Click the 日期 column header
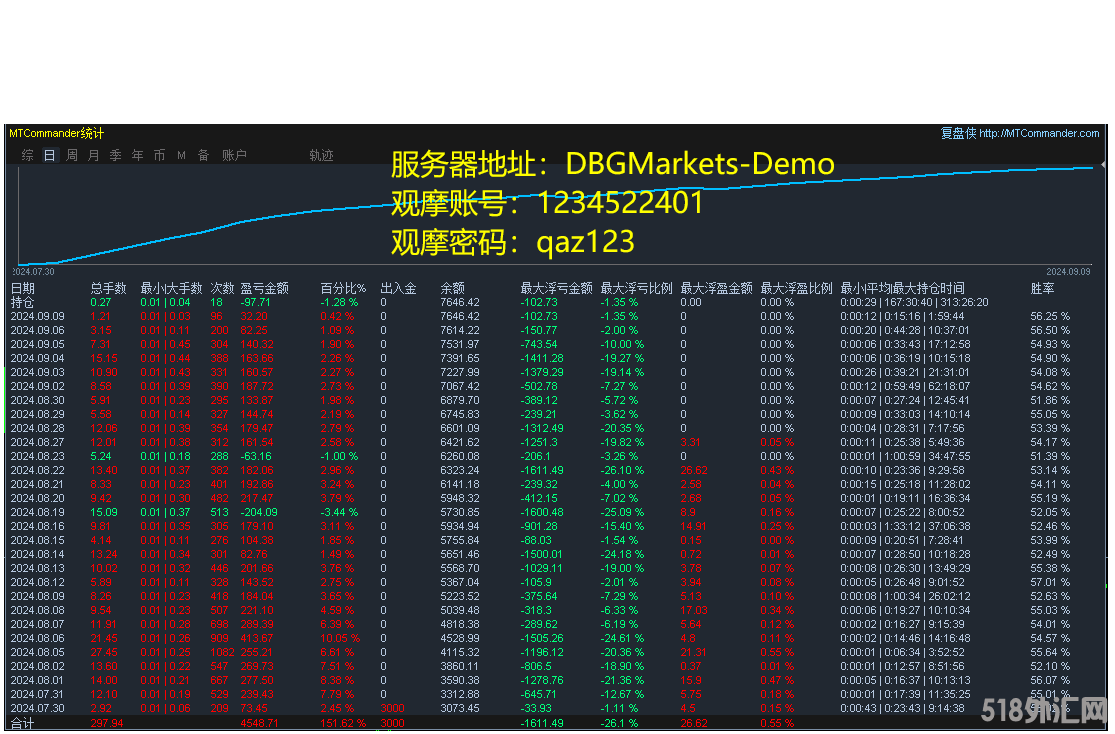This screenshot has width=1115, height=734. pos(22,288)
